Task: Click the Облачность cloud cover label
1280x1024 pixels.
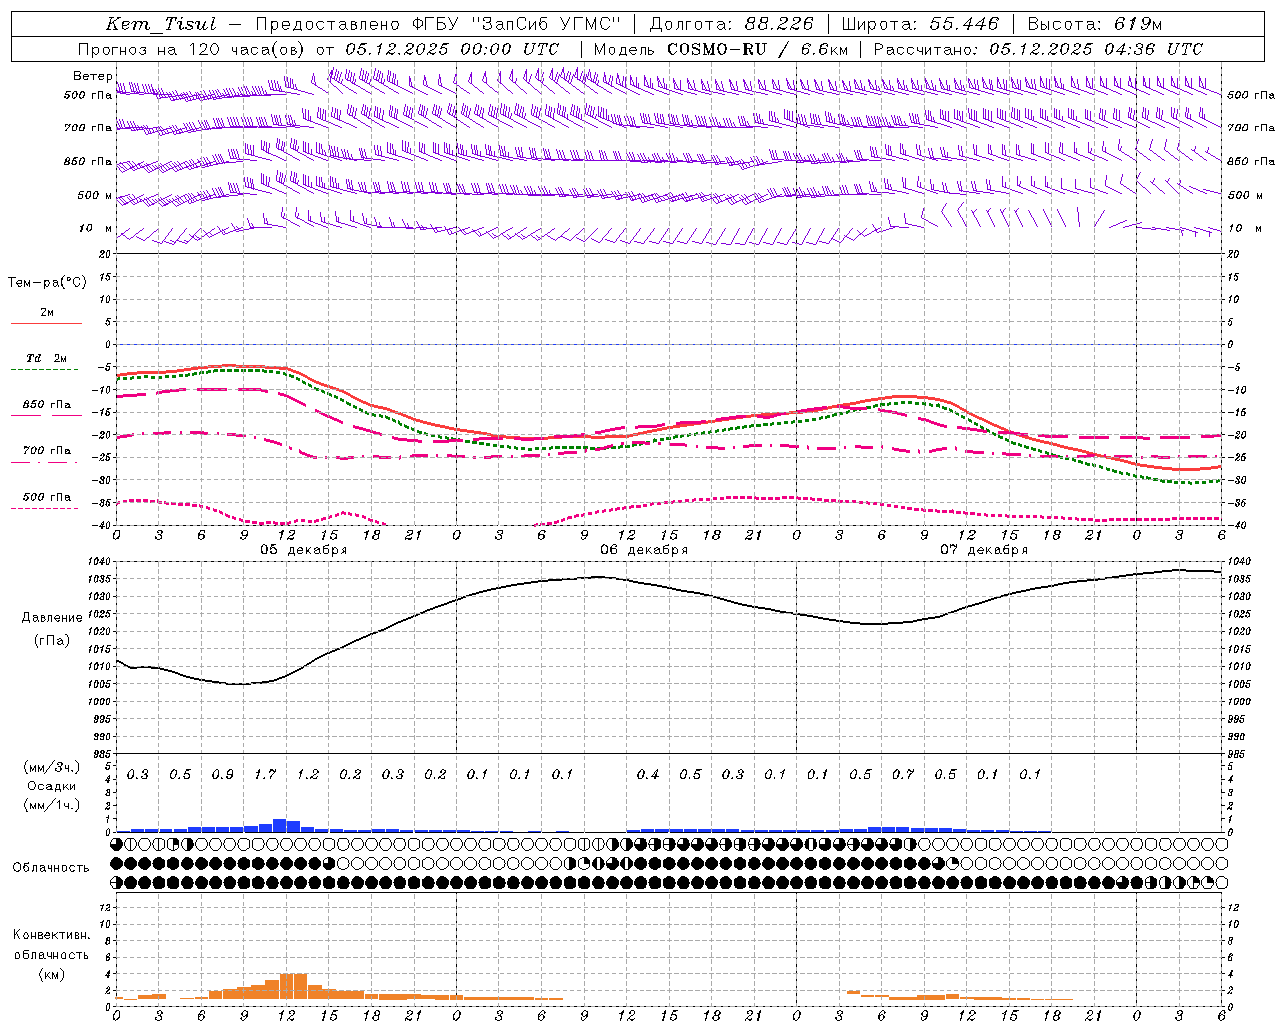Action: pyautogui.click(x=51, y=868)
